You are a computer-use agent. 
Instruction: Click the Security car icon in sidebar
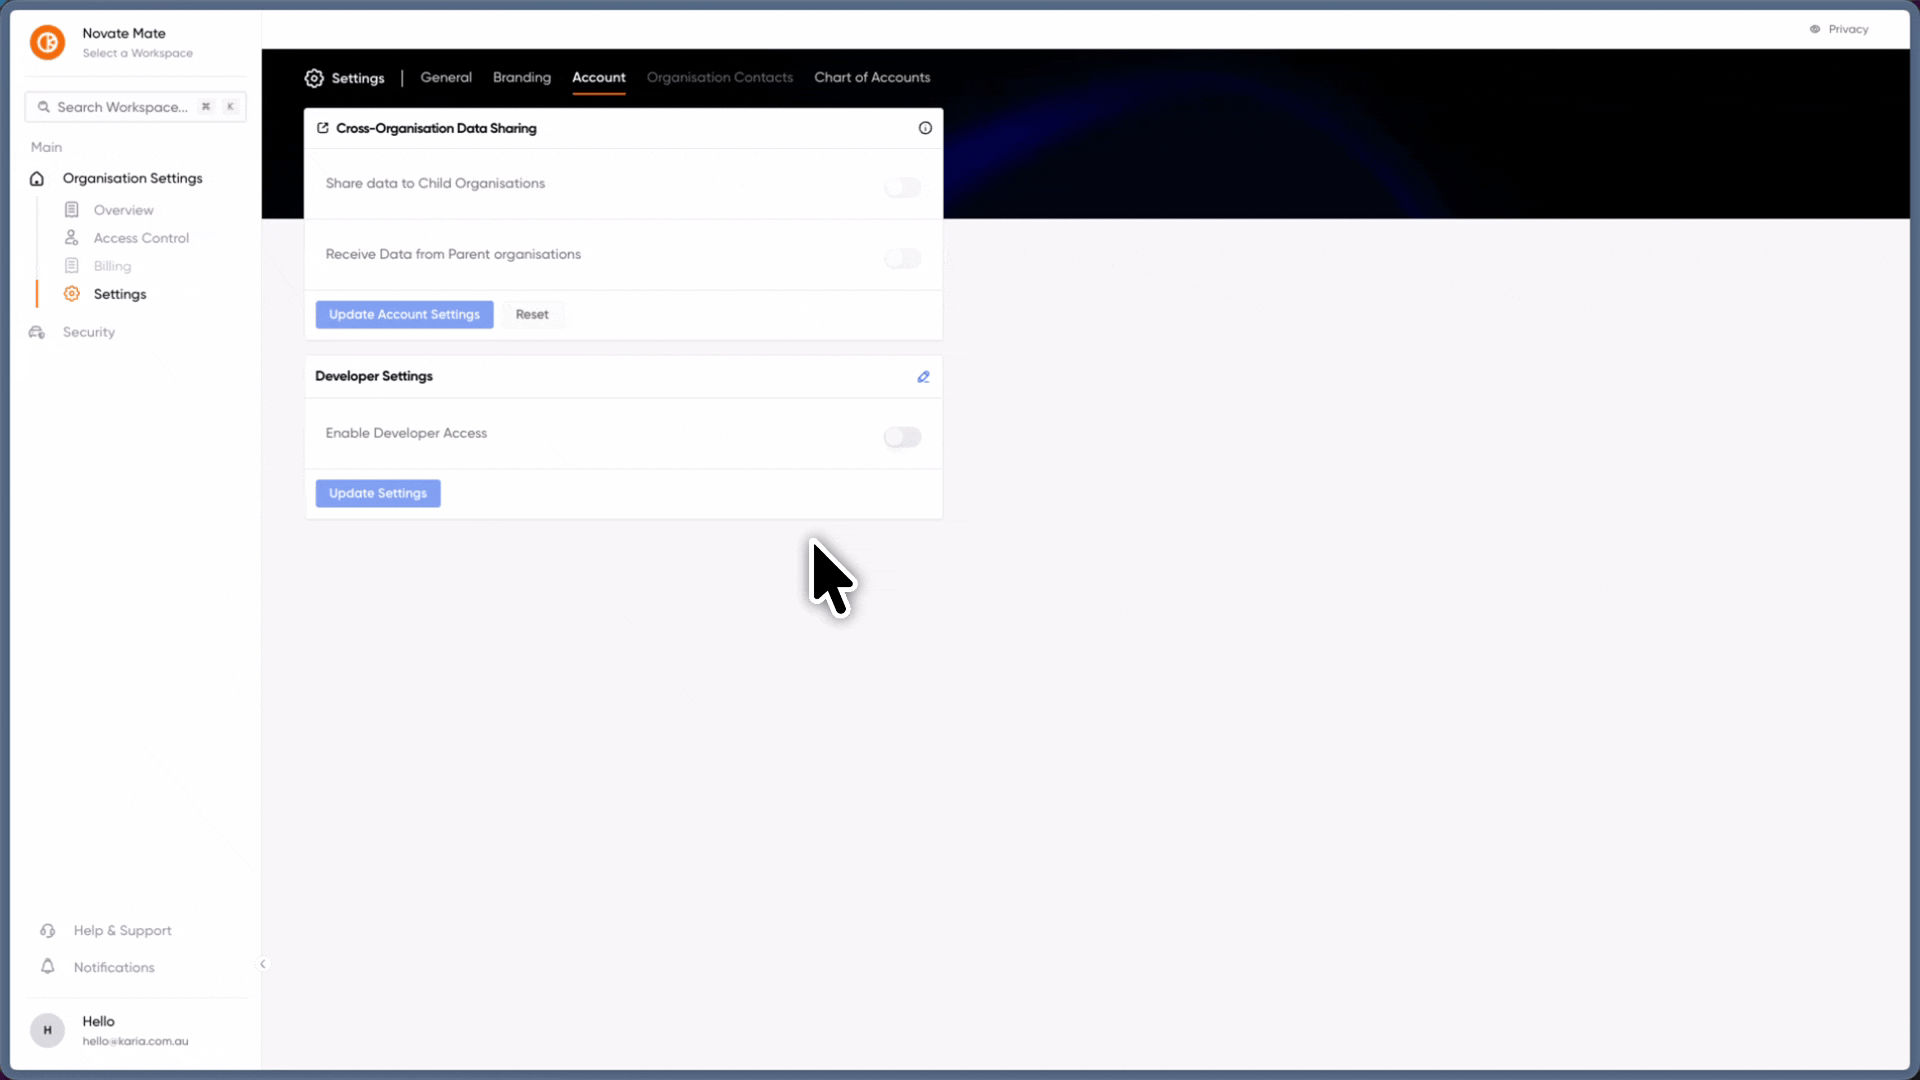click(37, 332)
